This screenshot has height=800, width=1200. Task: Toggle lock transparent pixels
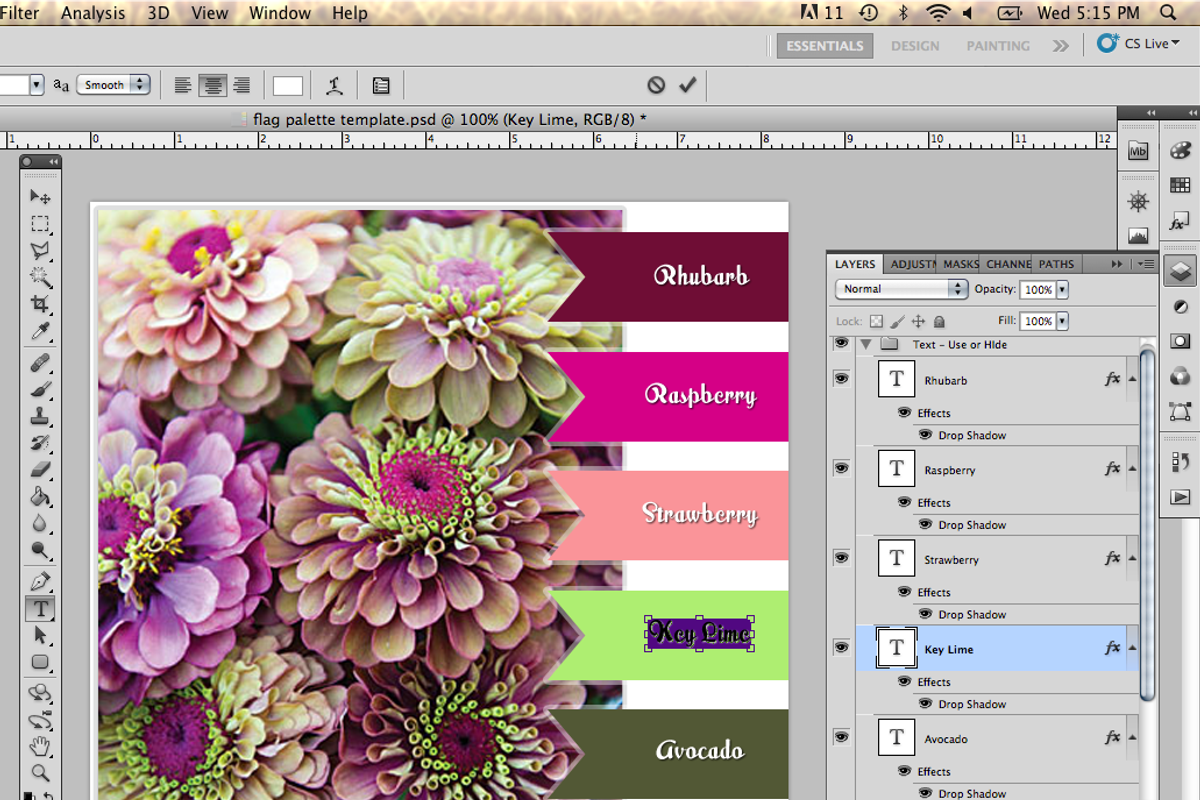[876, 322]
